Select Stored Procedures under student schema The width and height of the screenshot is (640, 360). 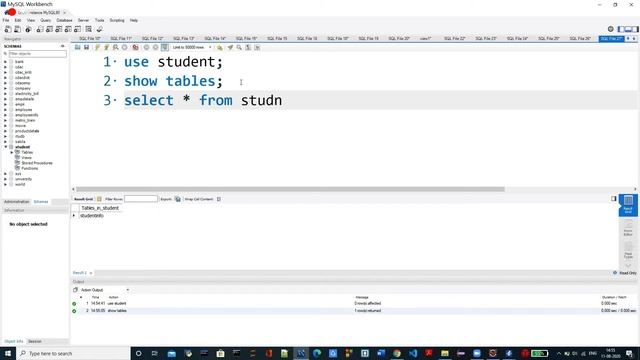tap(37, 163)
